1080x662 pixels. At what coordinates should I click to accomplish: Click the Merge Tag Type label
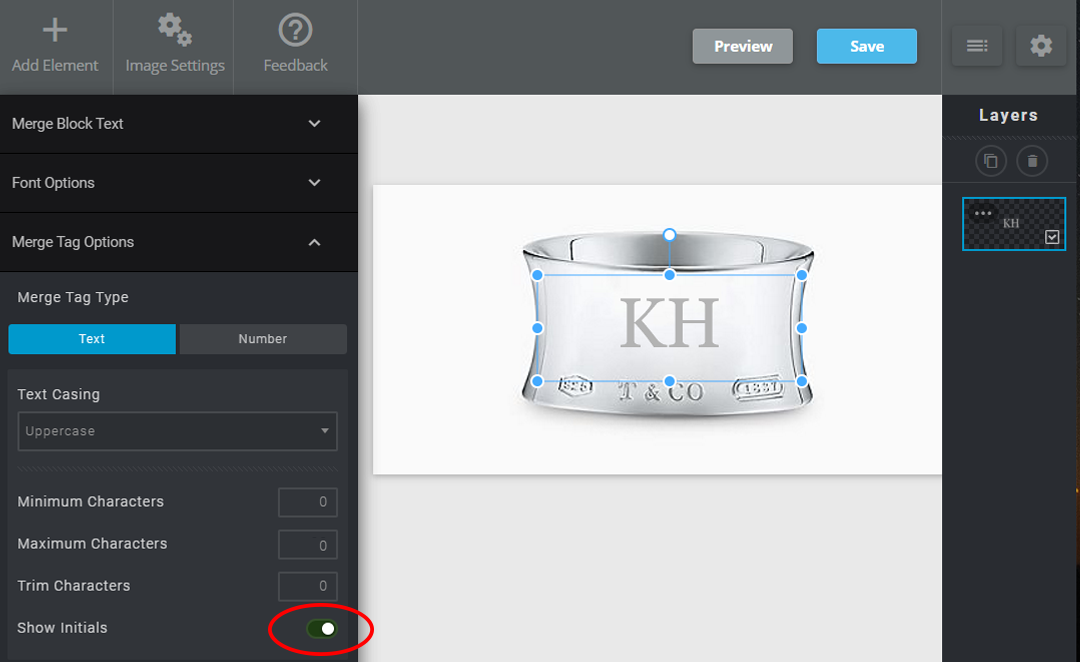click(73, 298)
